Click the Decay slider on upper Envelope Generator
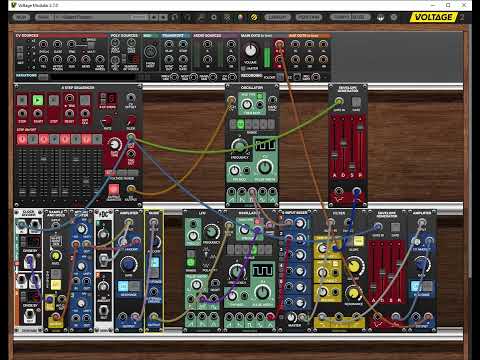Screen dimensions: 480x360 (x=343, y=143)
